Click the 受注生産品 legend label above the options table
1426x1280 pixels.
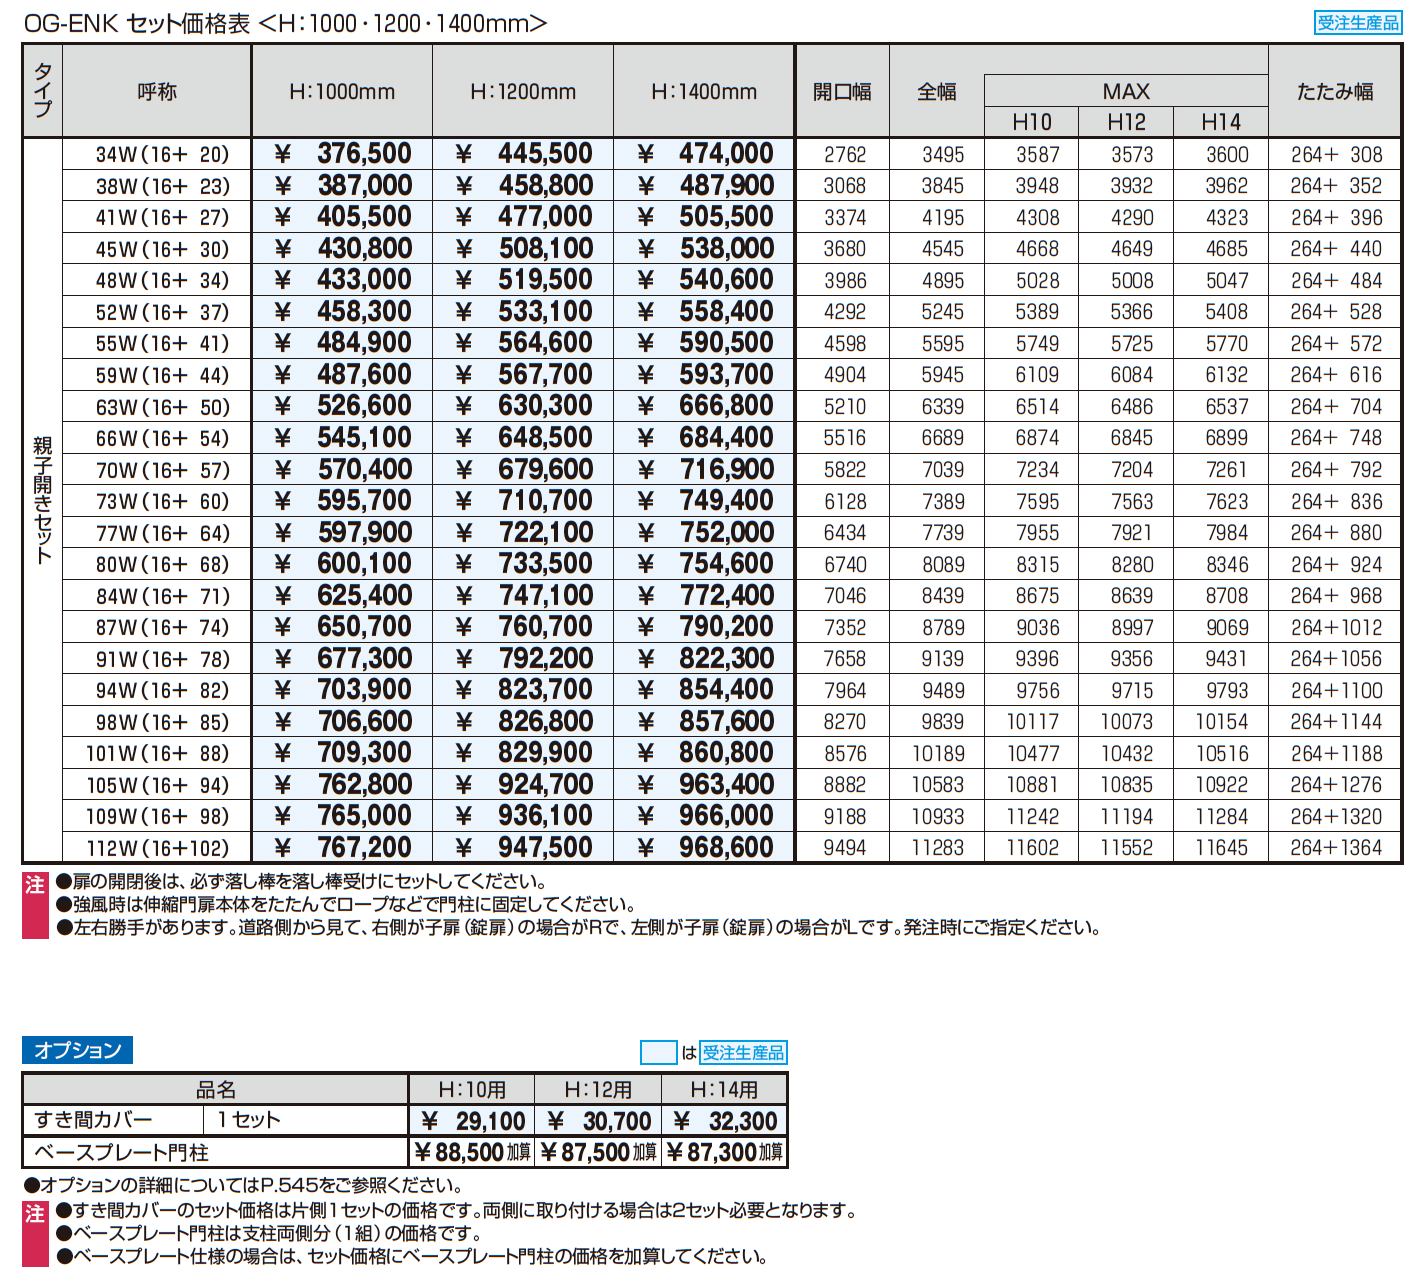coord(743,1052)
